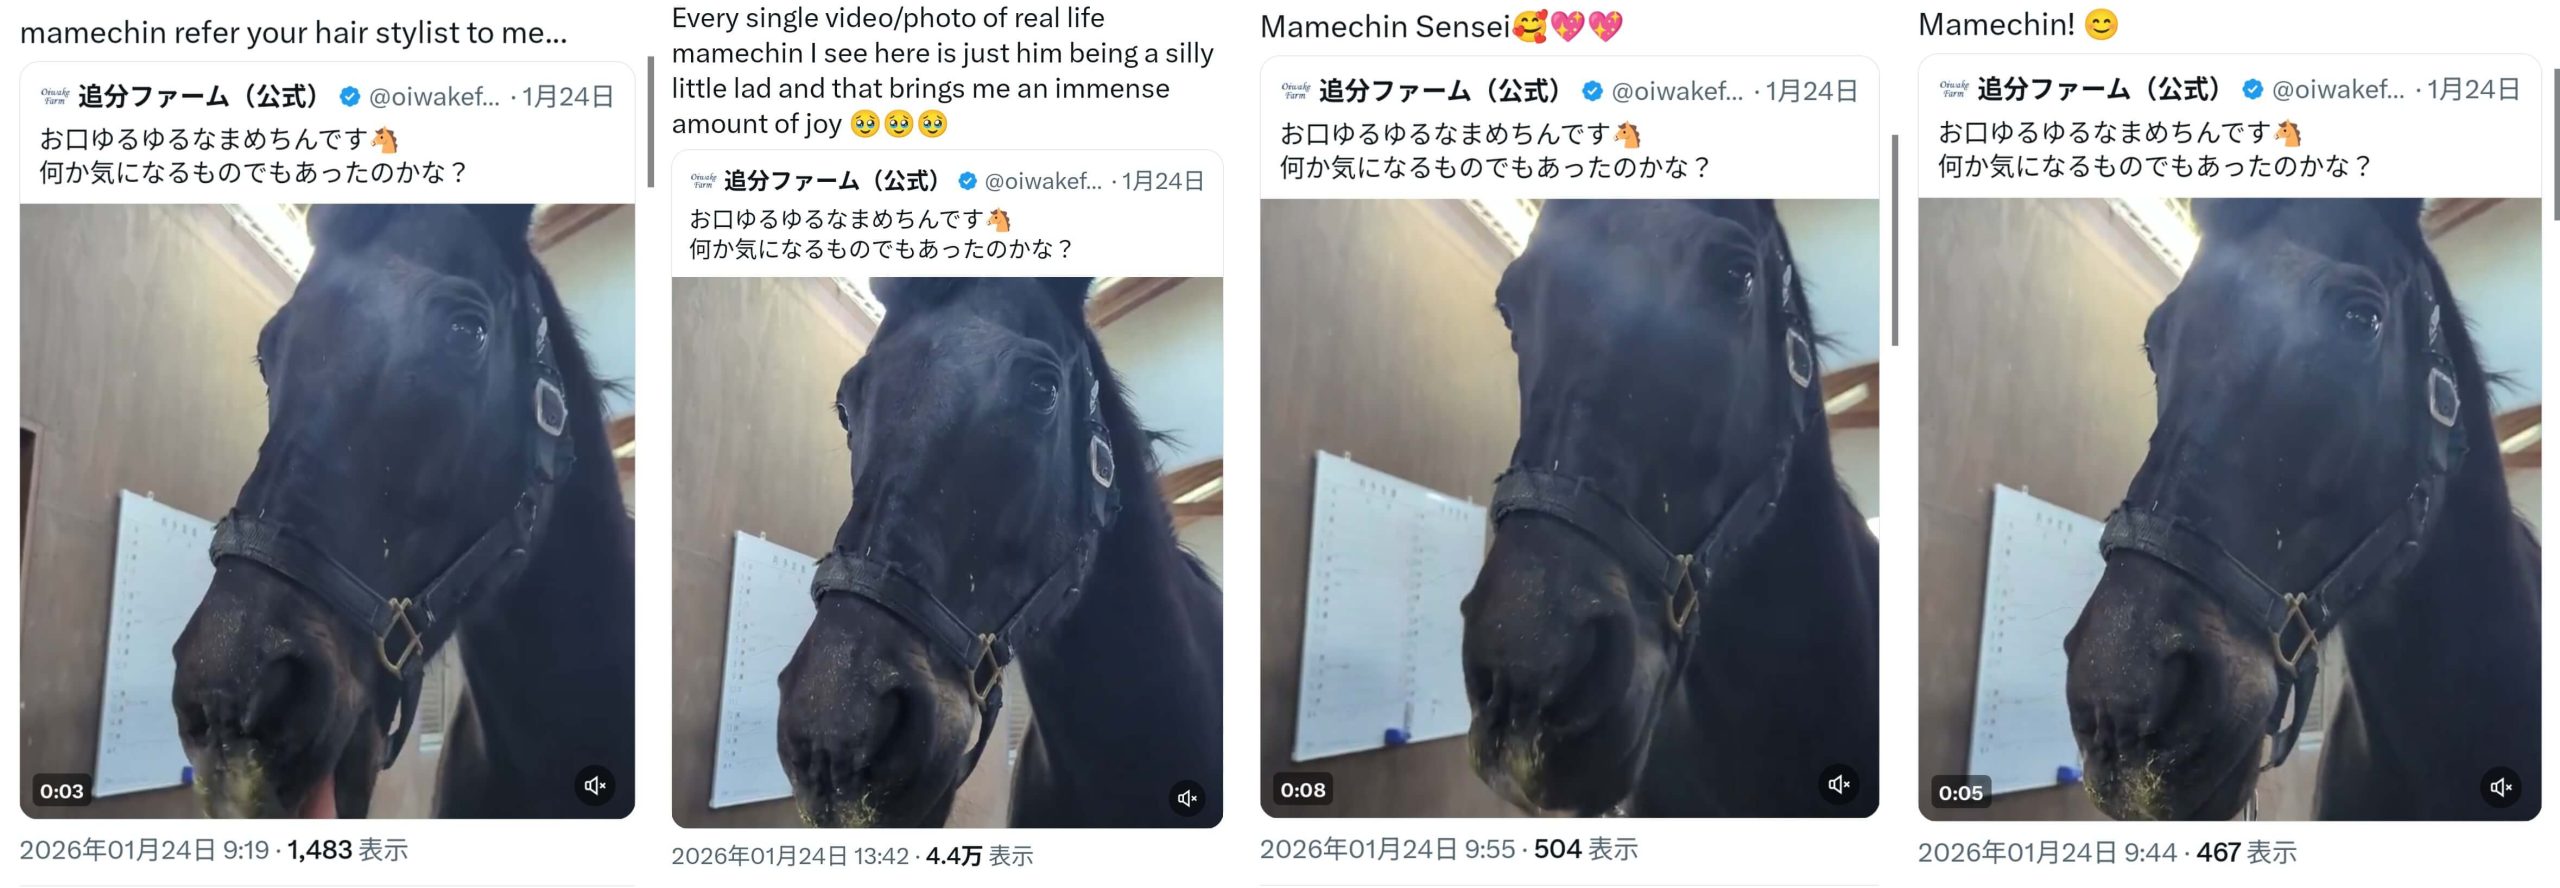Open the 2026年01月24日 9:19 timestamp
2560x888 pixels.
[144, 850]
